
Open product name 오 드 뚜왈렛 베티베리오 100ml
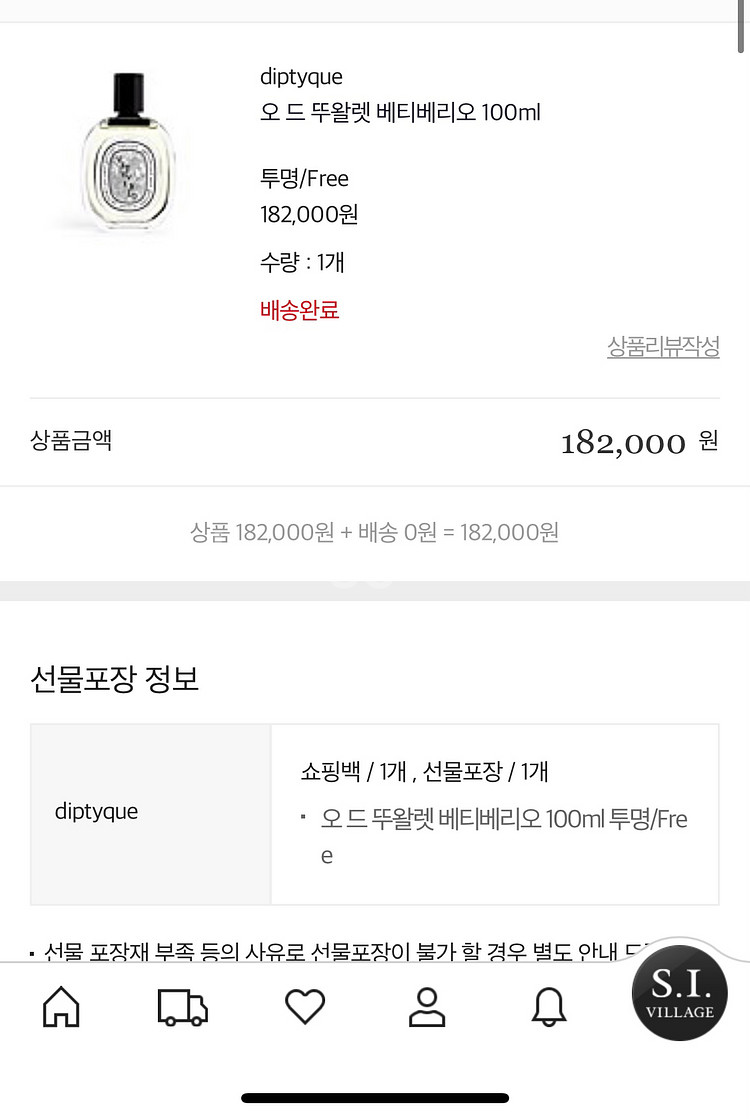(400, 113)
